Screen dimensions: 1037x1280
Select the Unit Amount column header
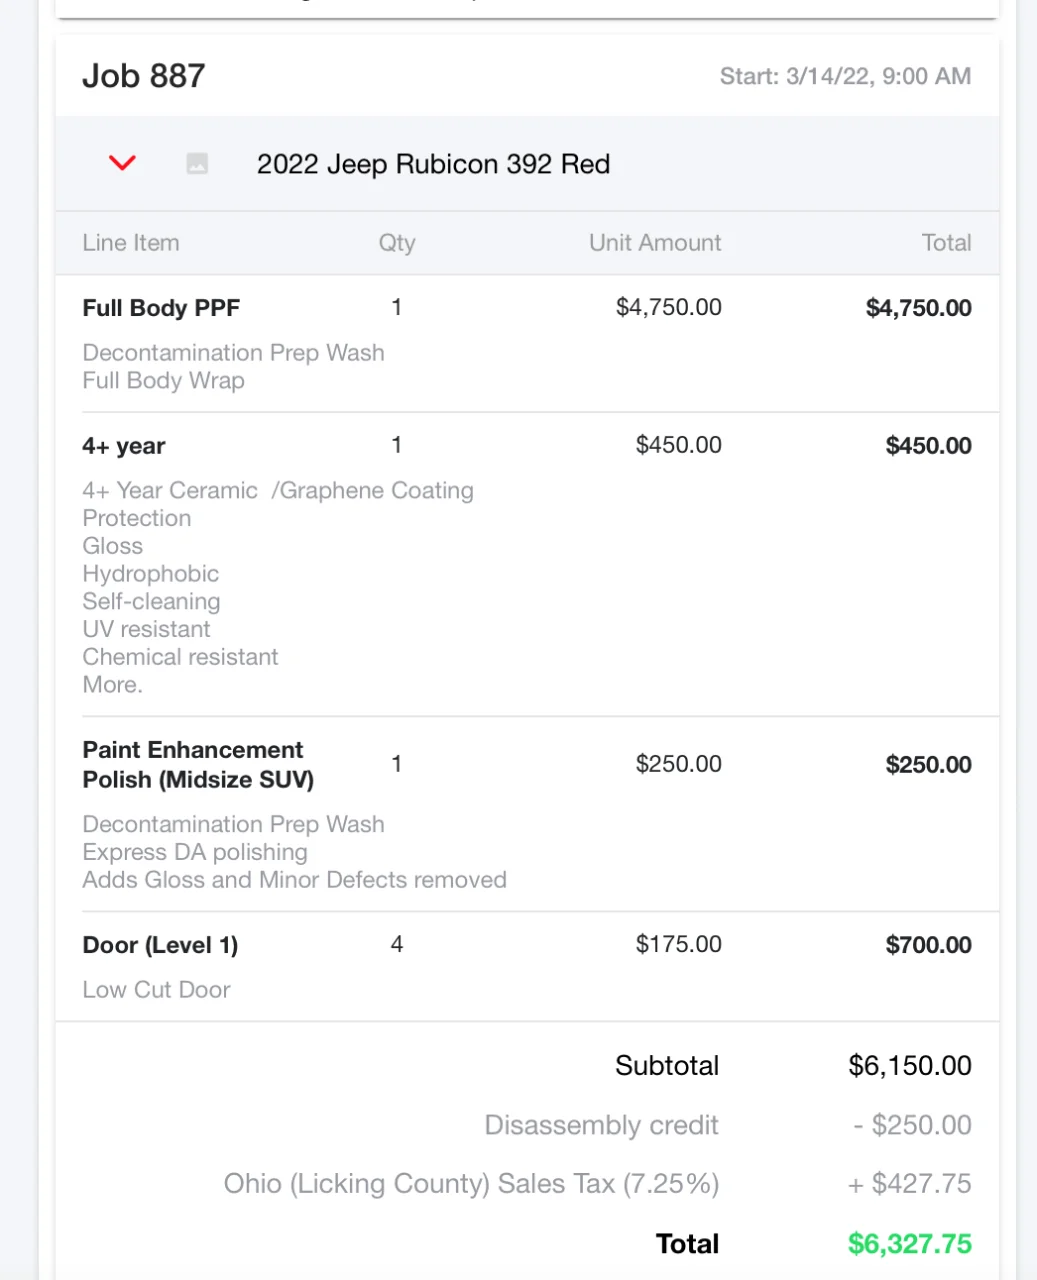coord(654,243)
